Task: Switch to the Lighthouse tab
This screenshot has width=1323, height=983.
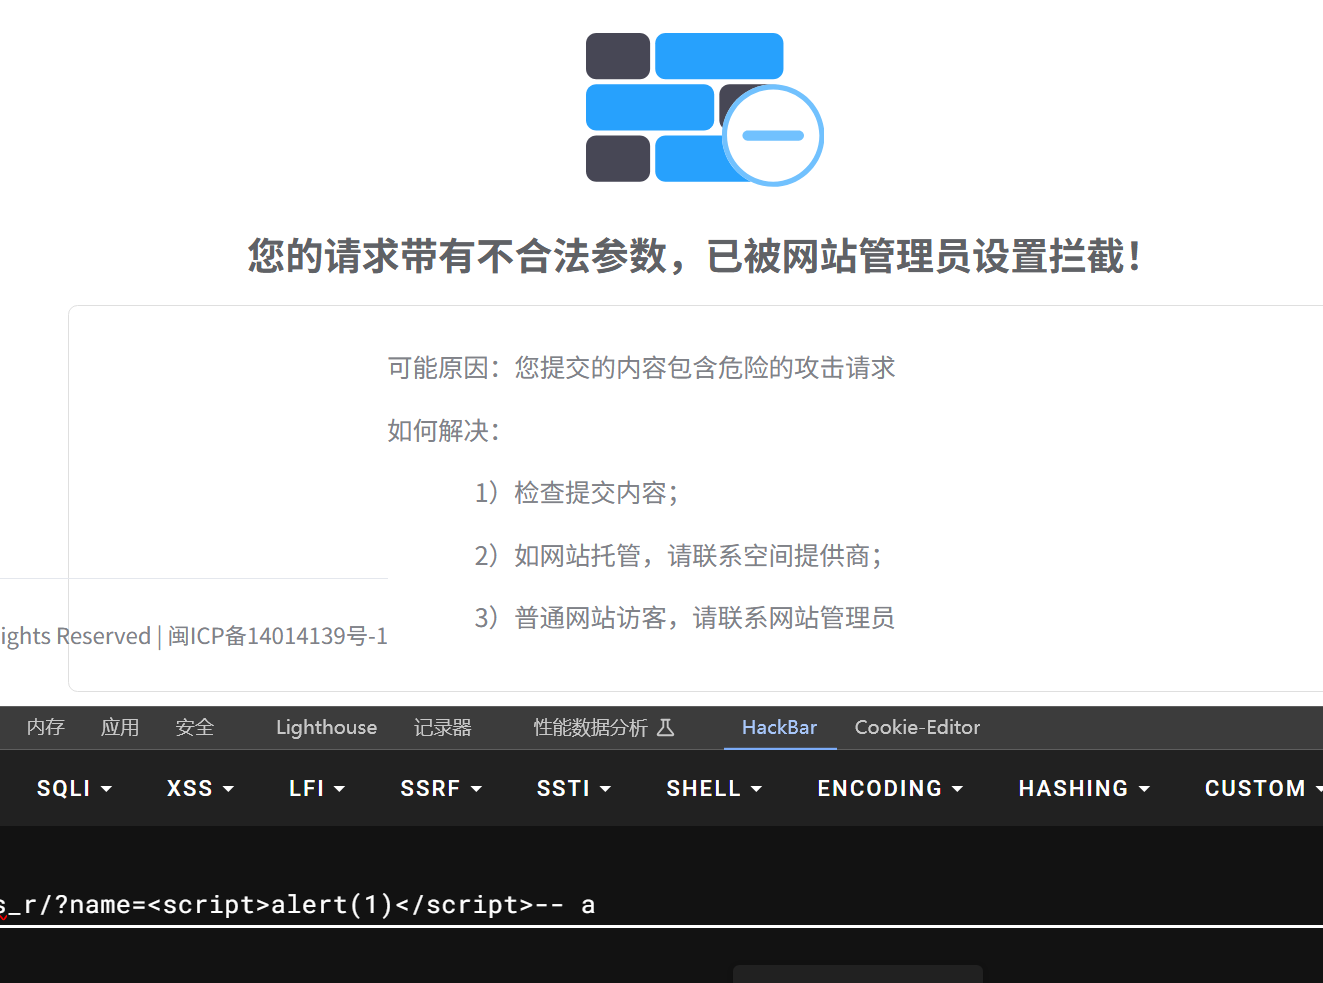Action: (x=327, y=728)
